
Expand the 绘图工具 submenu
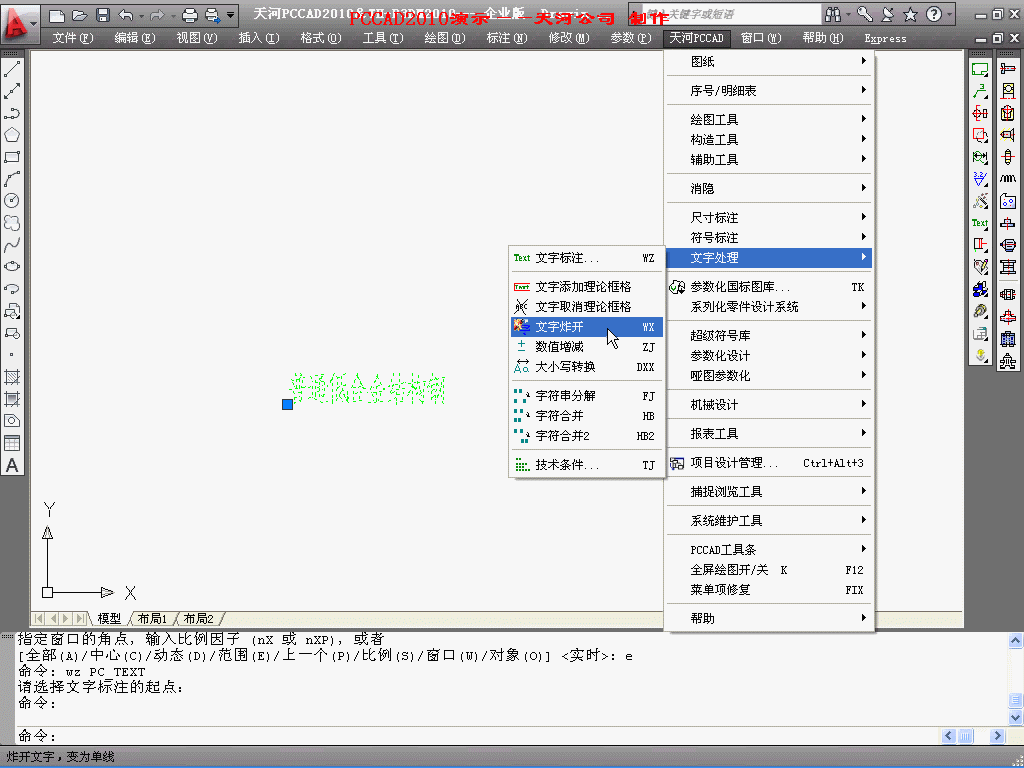coord(769,120)
